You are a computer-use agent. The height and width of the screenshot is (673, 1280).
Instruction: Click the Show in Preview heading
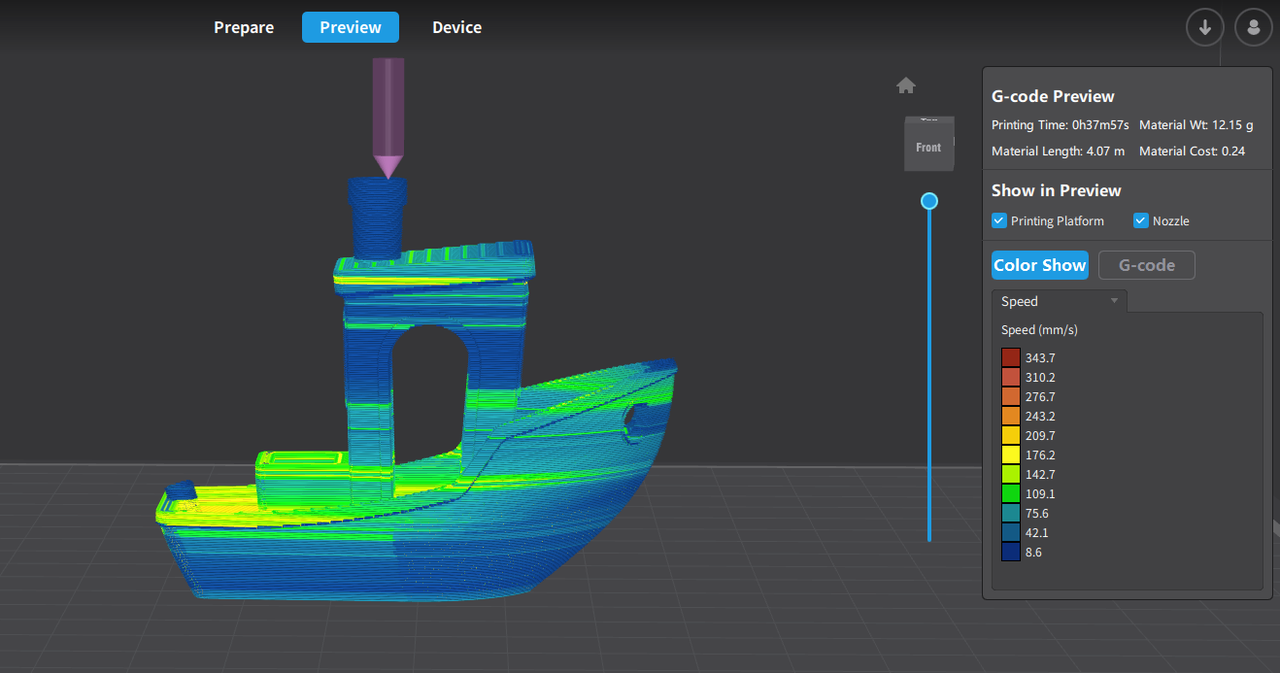point(1056,190)
